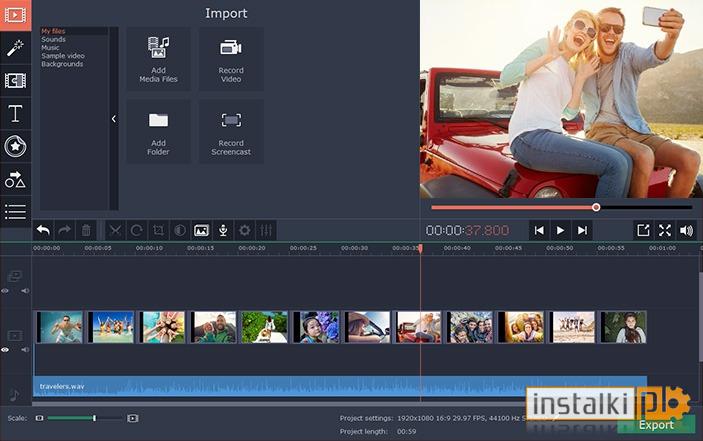Select the travelers.wav audio clip
The image size is (703, 441).
tap(340, 386)
